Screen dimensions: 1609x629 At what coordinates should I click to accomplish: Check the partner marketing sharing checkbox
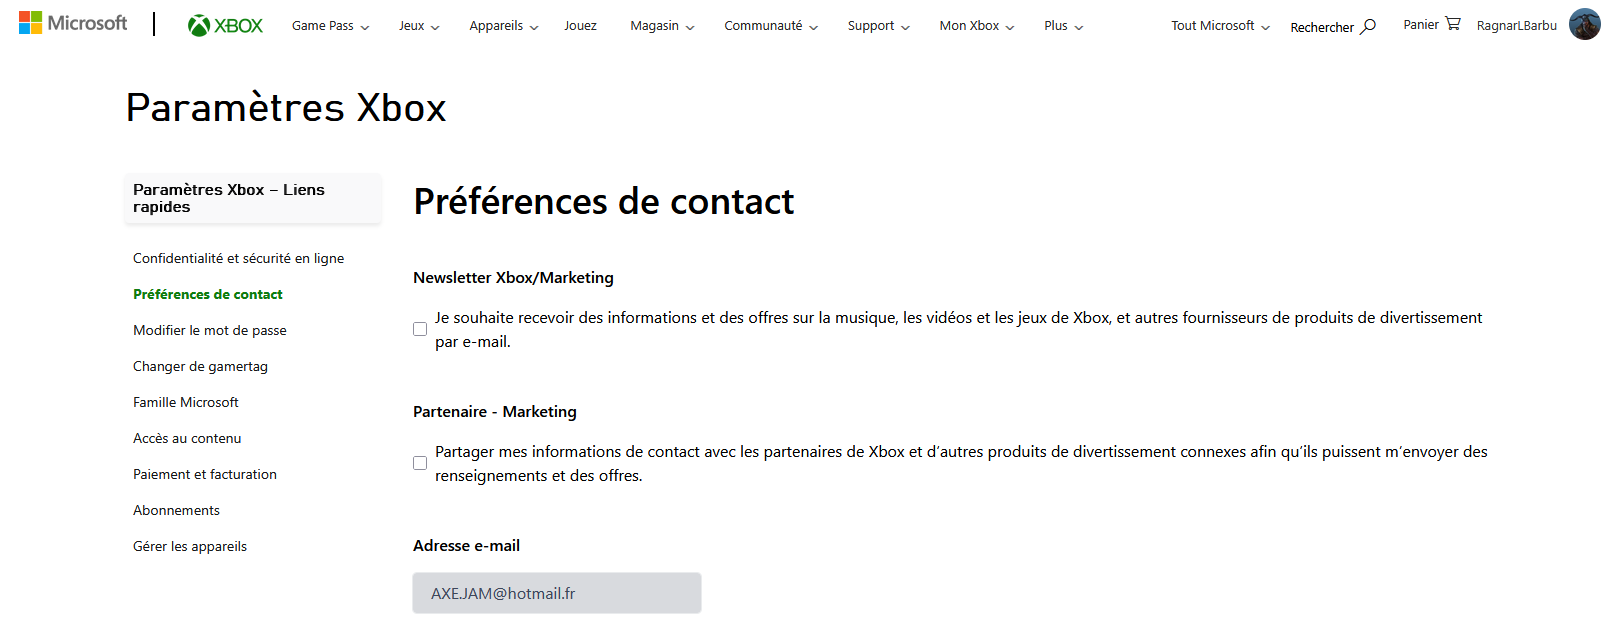(x=420, y=463)
